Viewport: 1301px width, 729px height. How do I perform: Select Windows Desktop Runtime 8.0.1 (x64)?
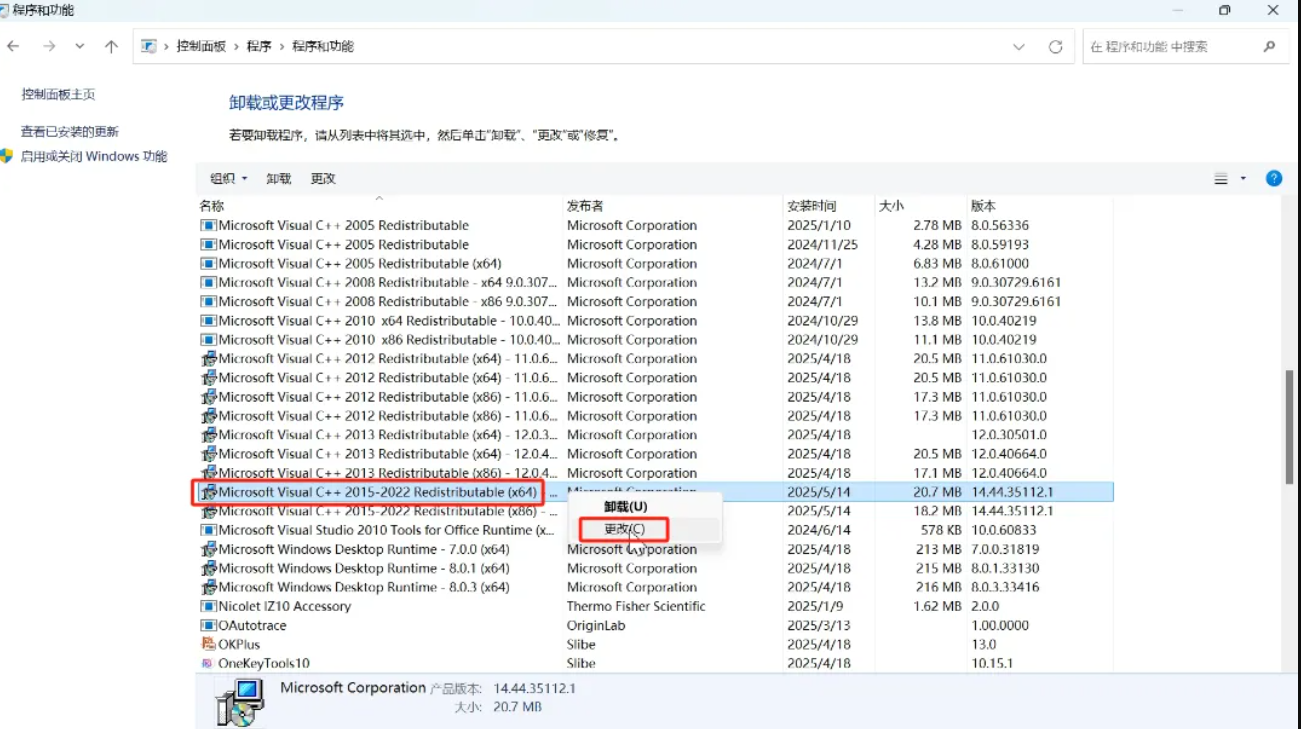656,568
